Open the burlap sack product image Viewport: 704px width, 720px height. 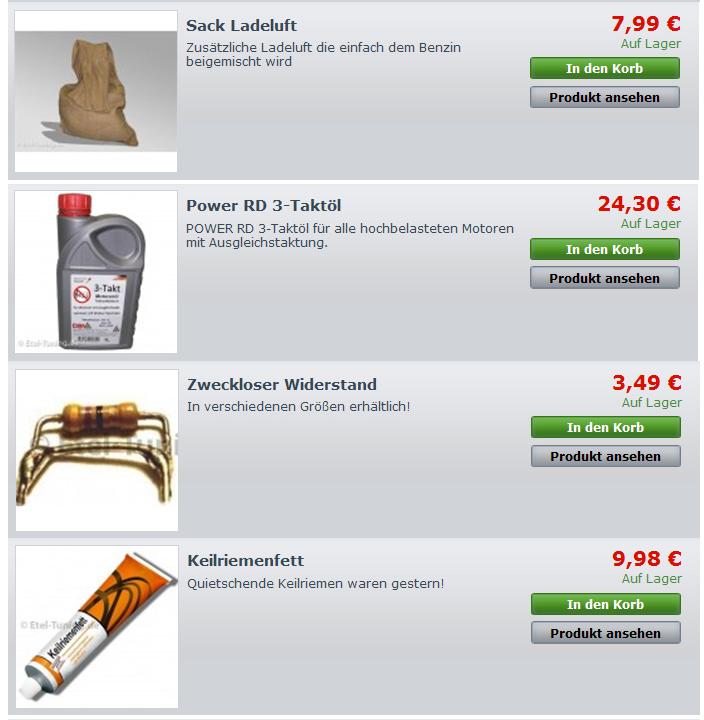tap(96, 91)
